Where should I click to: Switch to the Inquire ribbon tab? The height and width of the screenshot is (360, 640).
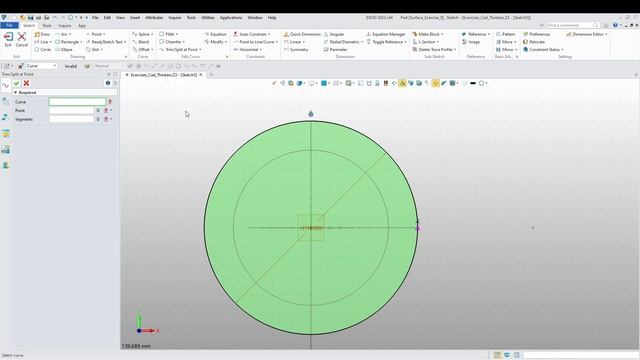pos(64,25)
